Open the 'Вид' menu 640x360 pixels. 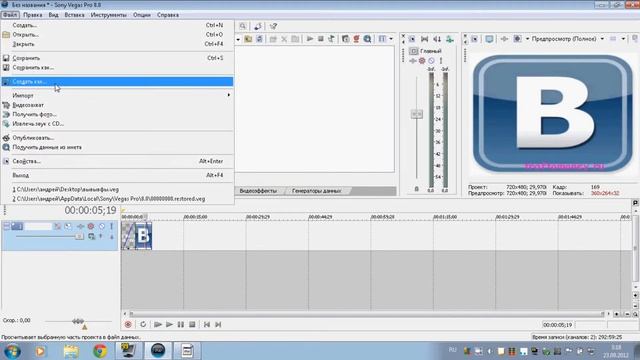[x=53, y=15]
